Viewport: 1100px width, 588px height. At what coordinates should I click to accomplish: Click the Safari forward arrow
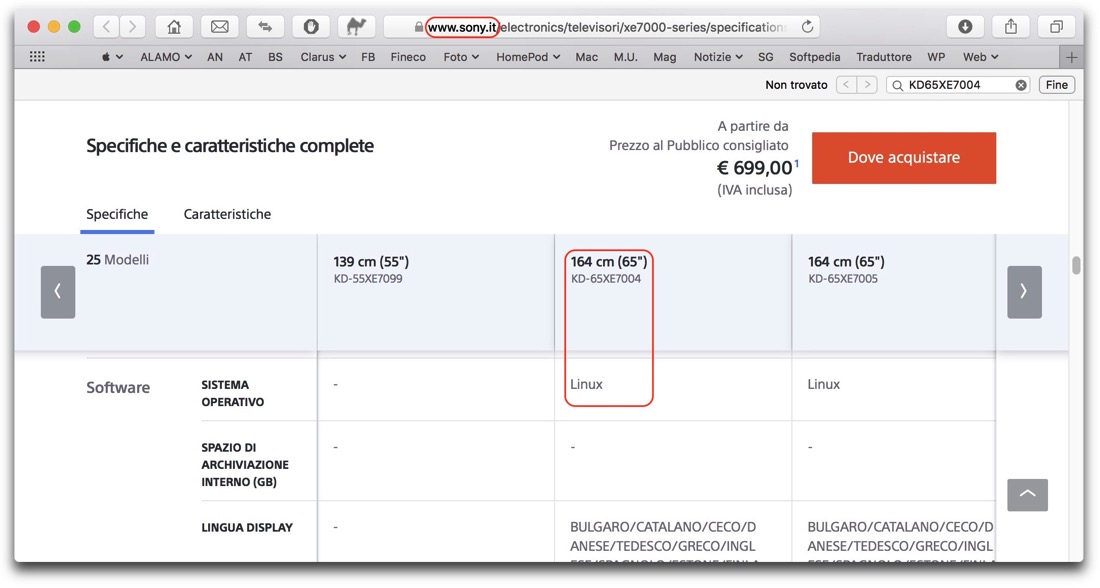pyautogui.click(x=132, y=27)
